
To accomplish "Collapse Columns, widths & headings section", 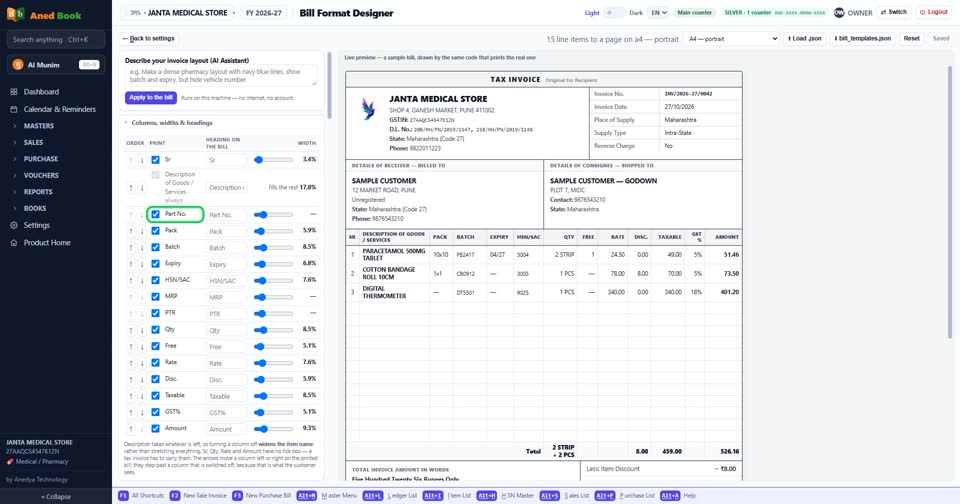I will click(168, 123).
